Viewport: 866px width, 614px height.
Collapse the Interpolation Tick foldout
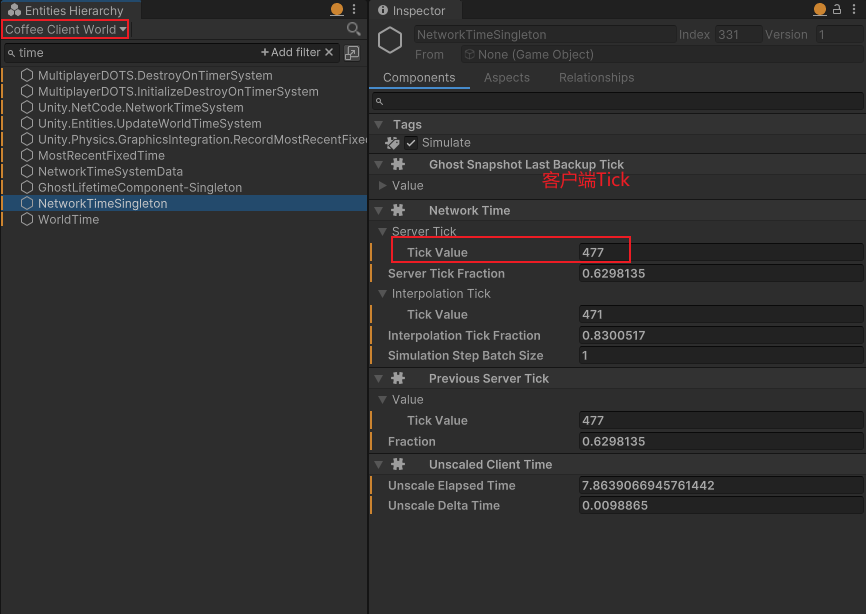pyautogui.click(x=382, y=294)
